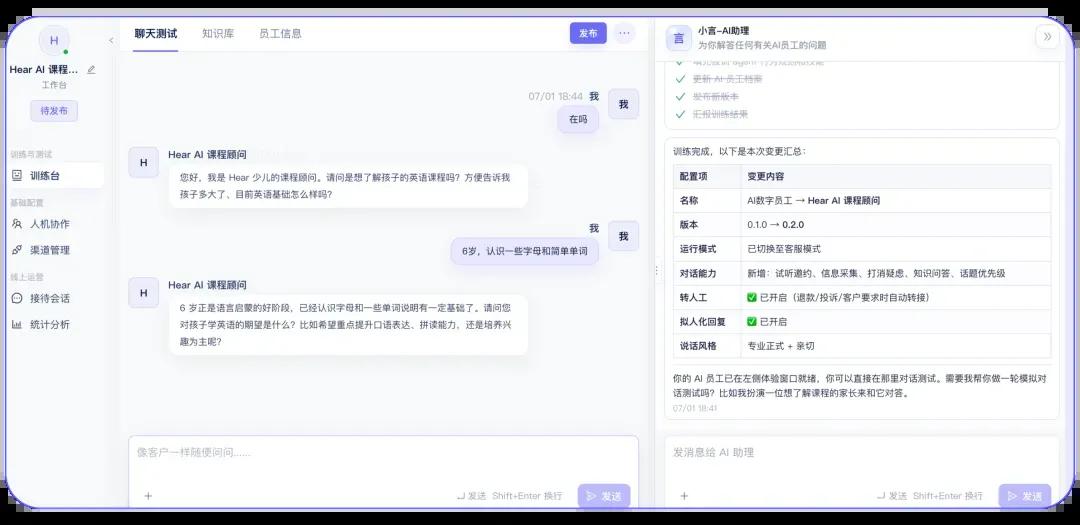Switch to the 知识库 tab
Viewport: 1080px width, 525px height.
(218, 33)
